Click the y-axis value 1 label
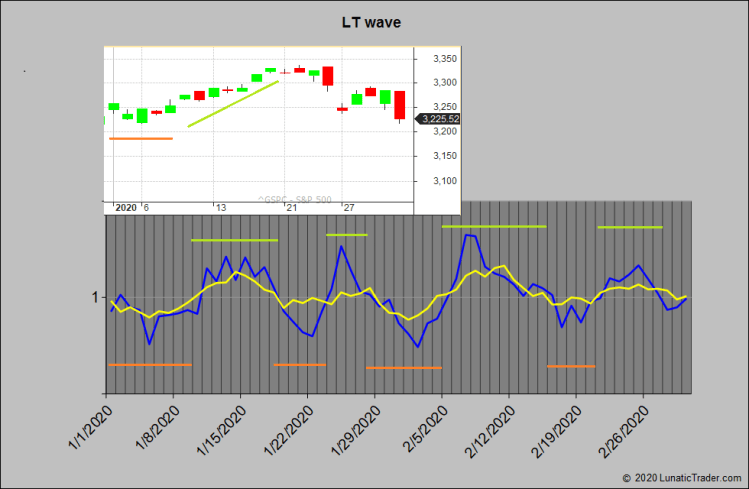This screenshot has width=749, height=489. tap(96, 297)
